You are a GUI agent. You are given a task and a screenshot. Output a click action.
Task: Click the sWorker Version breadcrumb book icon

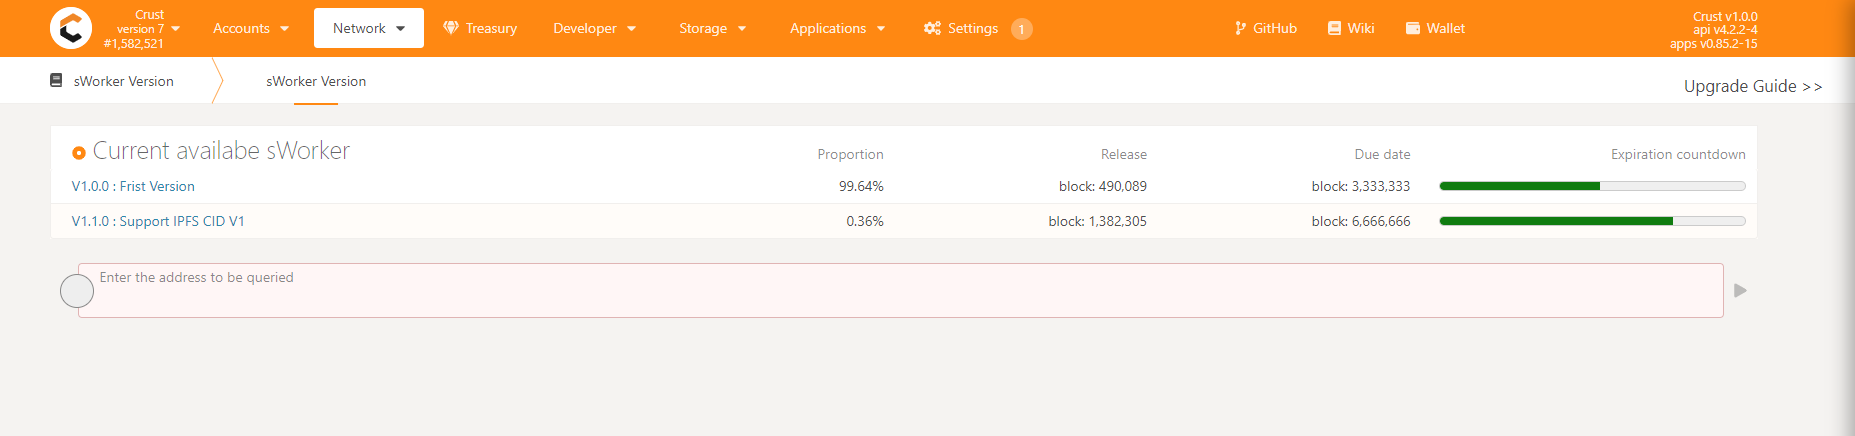tap(56, 80)
